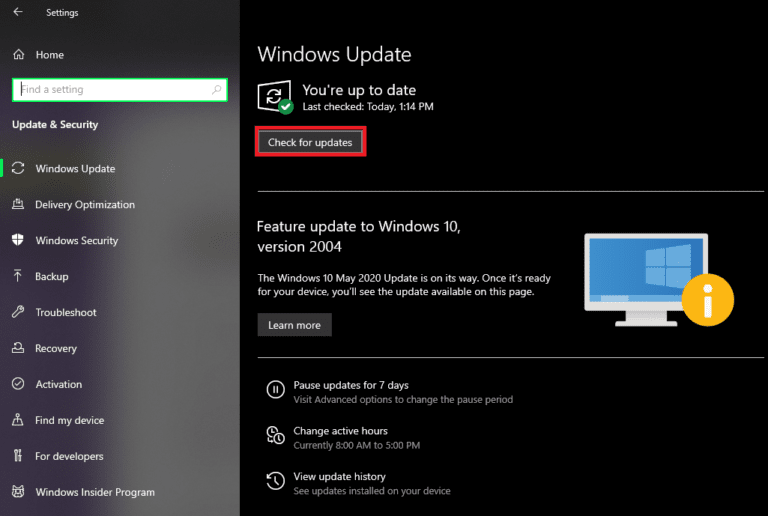Go to the Activation section
This screenshot has width=768, height=516.
pyautogui.click(x=59, y=385)
